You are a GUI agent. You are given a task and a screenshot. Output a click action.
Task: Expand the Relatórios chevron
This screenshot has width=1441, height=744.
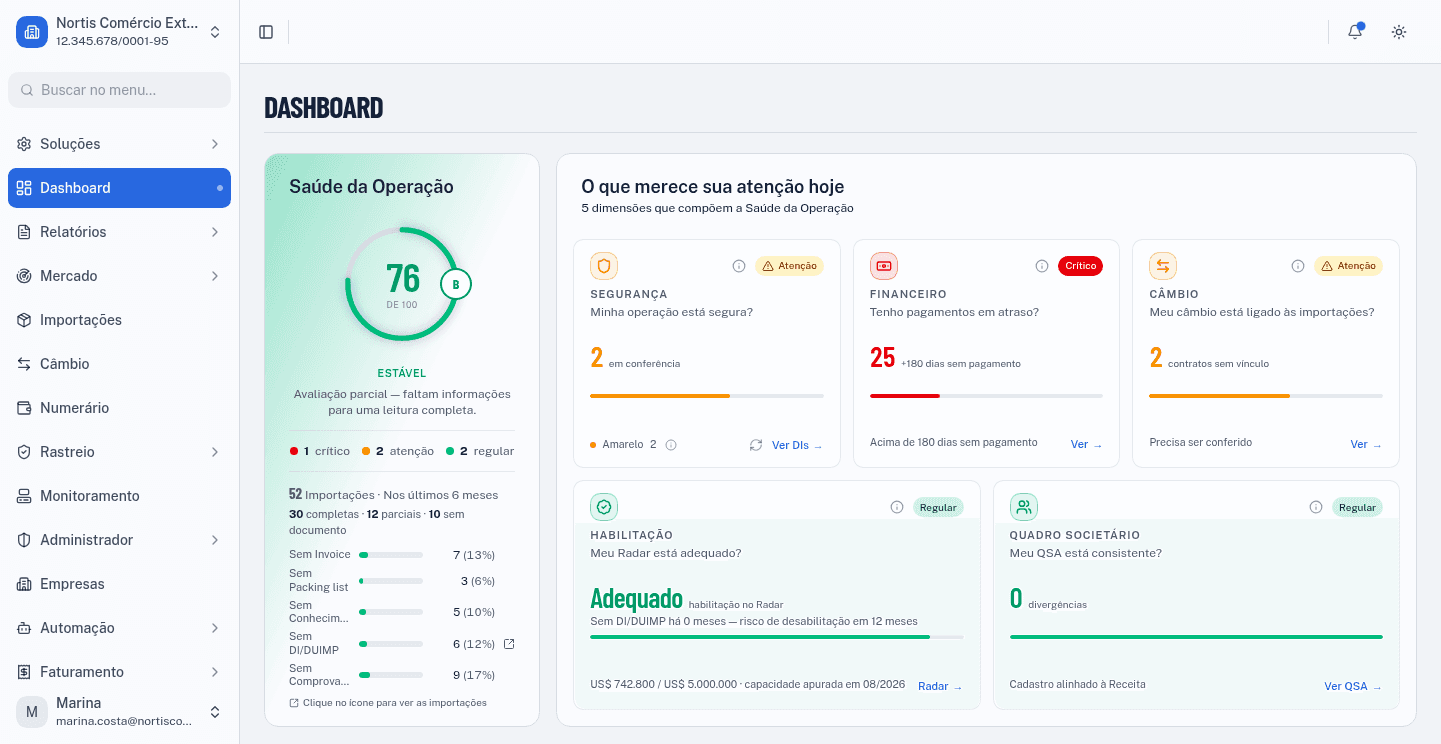click(215, 232)
